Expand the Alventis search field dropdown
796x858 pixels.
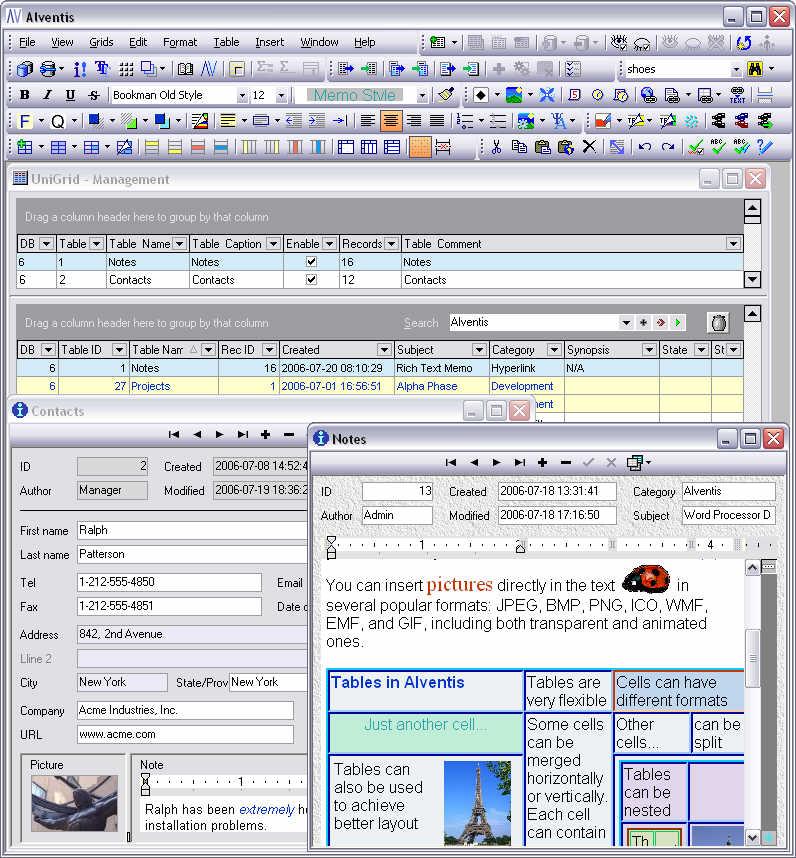coord(626,322)
